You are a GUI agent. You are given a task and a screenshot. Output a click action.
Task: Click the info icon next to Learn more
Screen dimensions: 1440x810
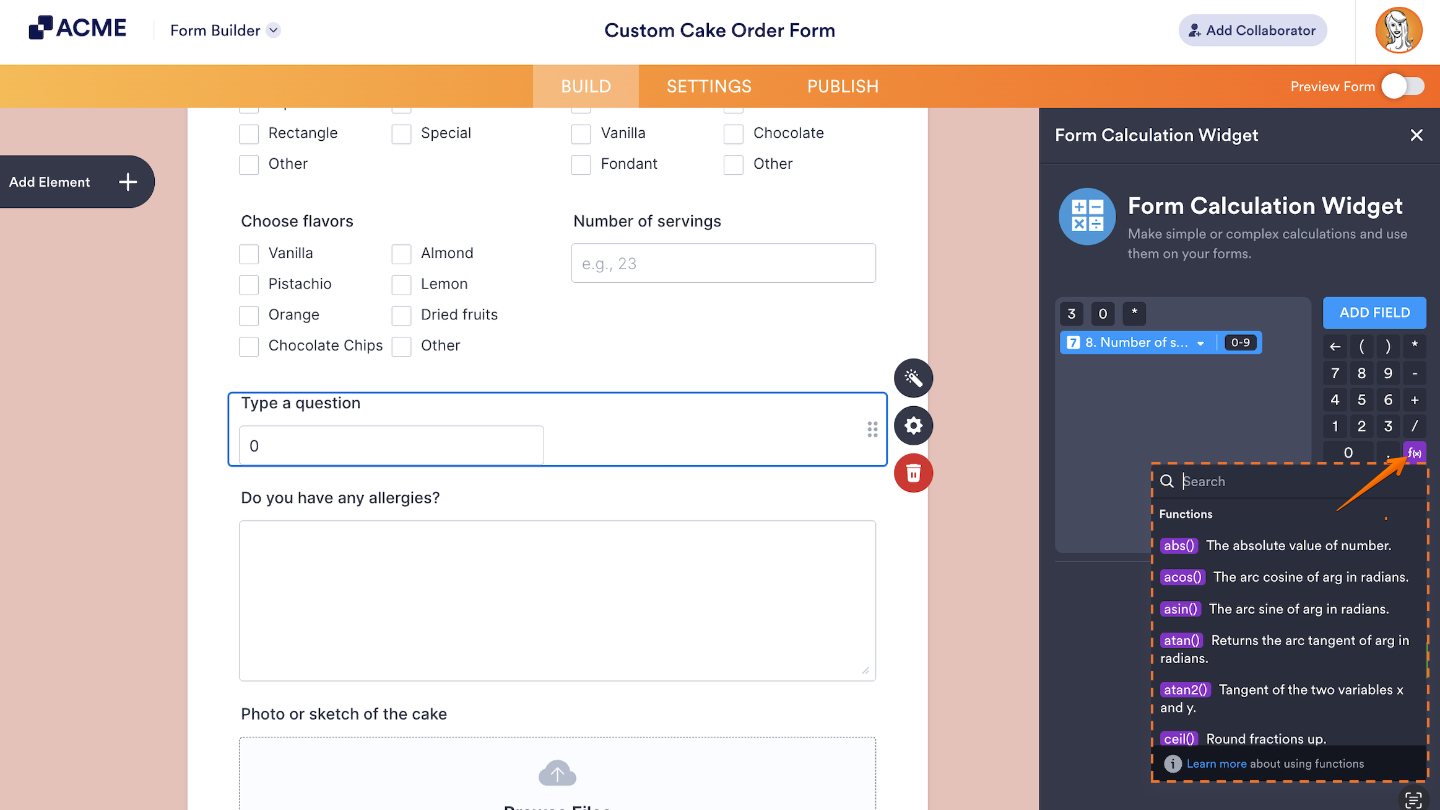[1172, 763]
